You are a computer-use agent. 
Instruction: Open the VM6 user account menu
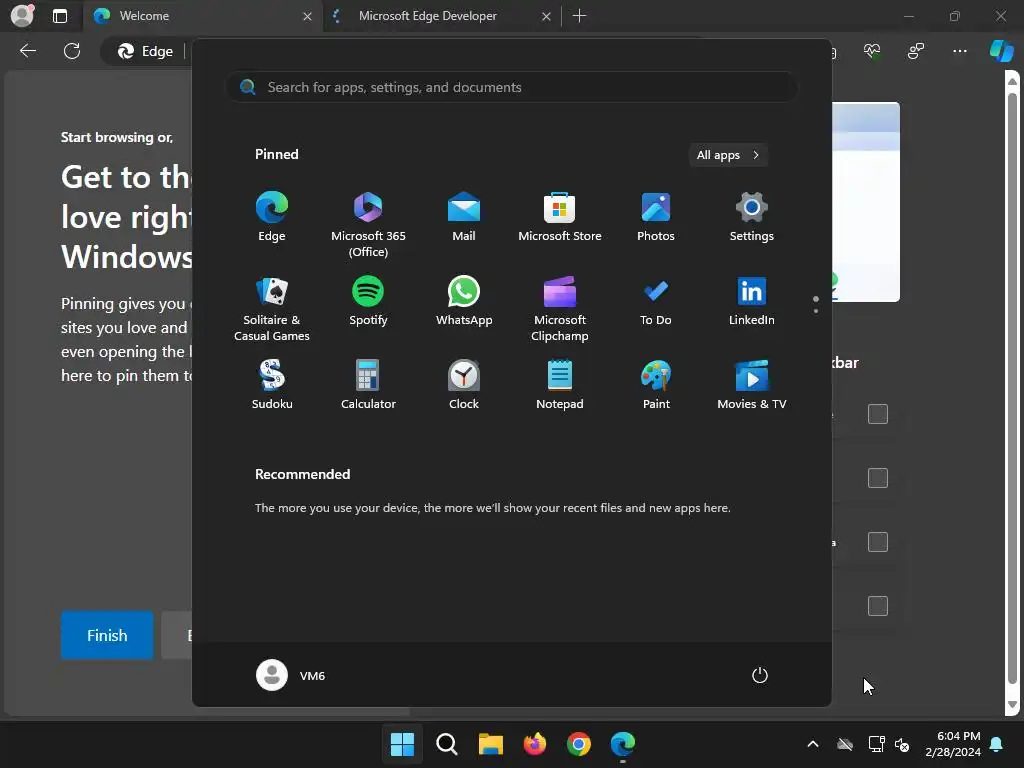pos(291,675)
